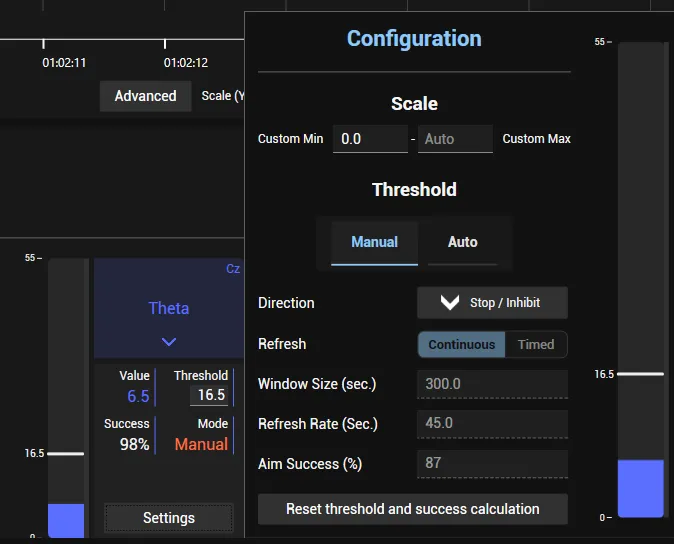The image size is (674, 544).
Task: Select Continuous refresh mode
Action: click(x=462, y=344)
